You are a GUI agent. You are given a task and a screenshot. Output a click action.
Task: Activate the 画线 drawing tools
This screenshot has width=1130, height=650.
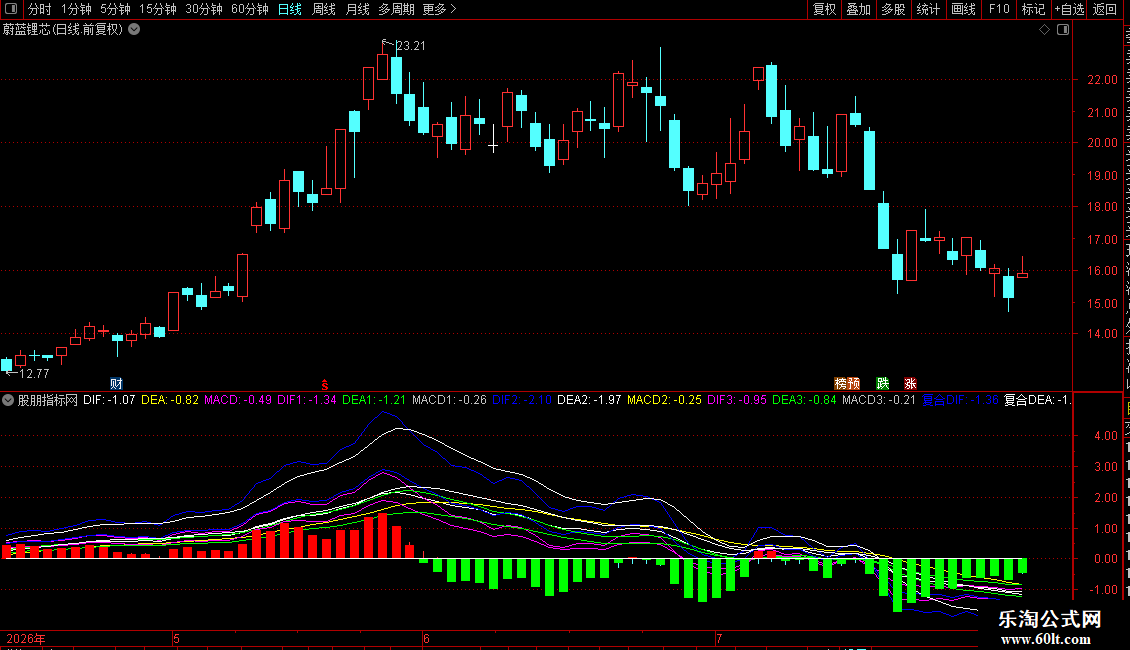pyautogui.click(x=964, y=9)
